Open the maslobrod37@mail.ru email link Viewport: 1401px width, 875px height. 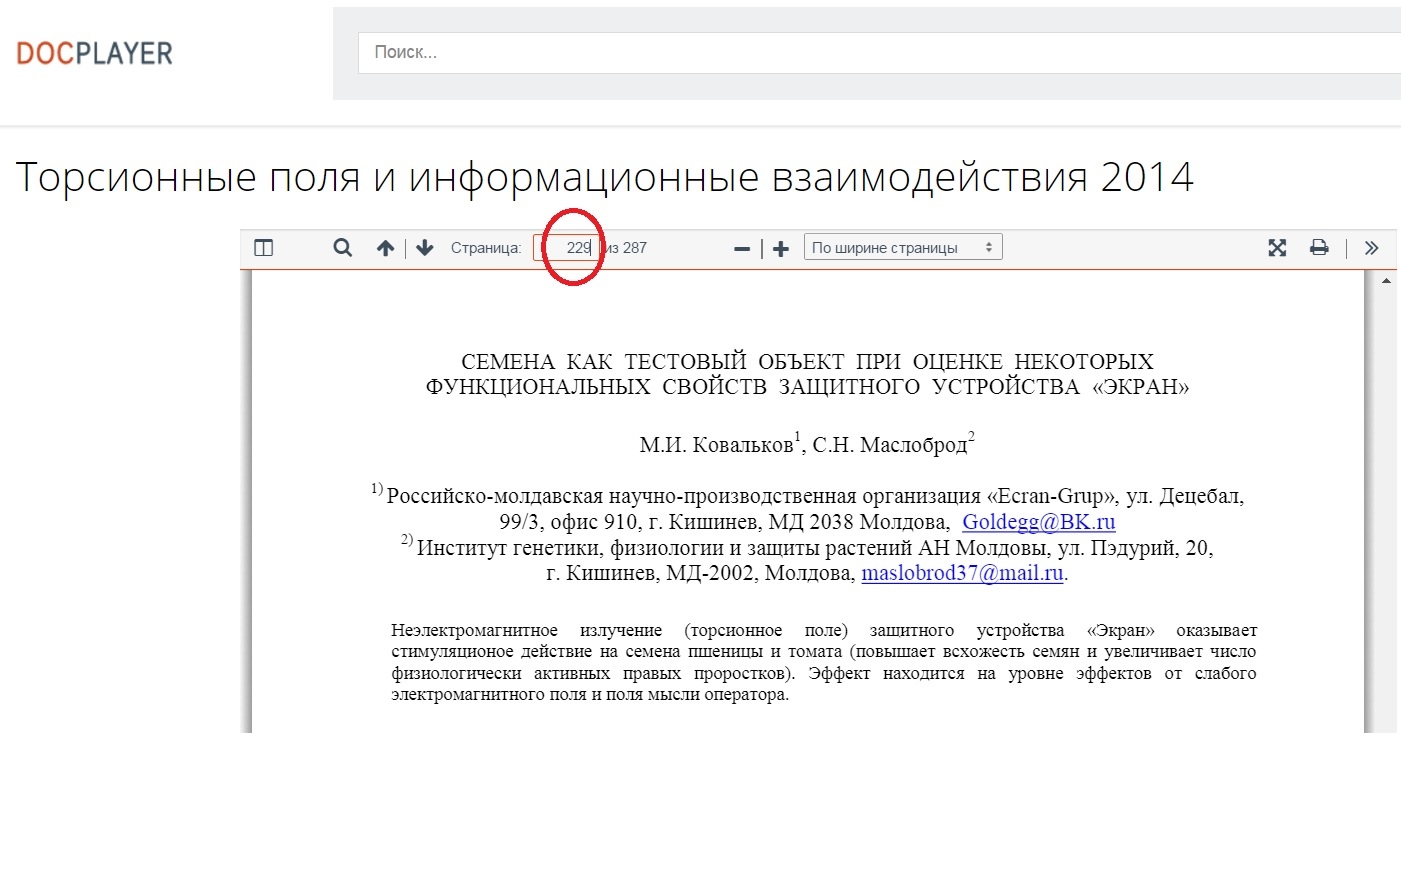(962, 574)
